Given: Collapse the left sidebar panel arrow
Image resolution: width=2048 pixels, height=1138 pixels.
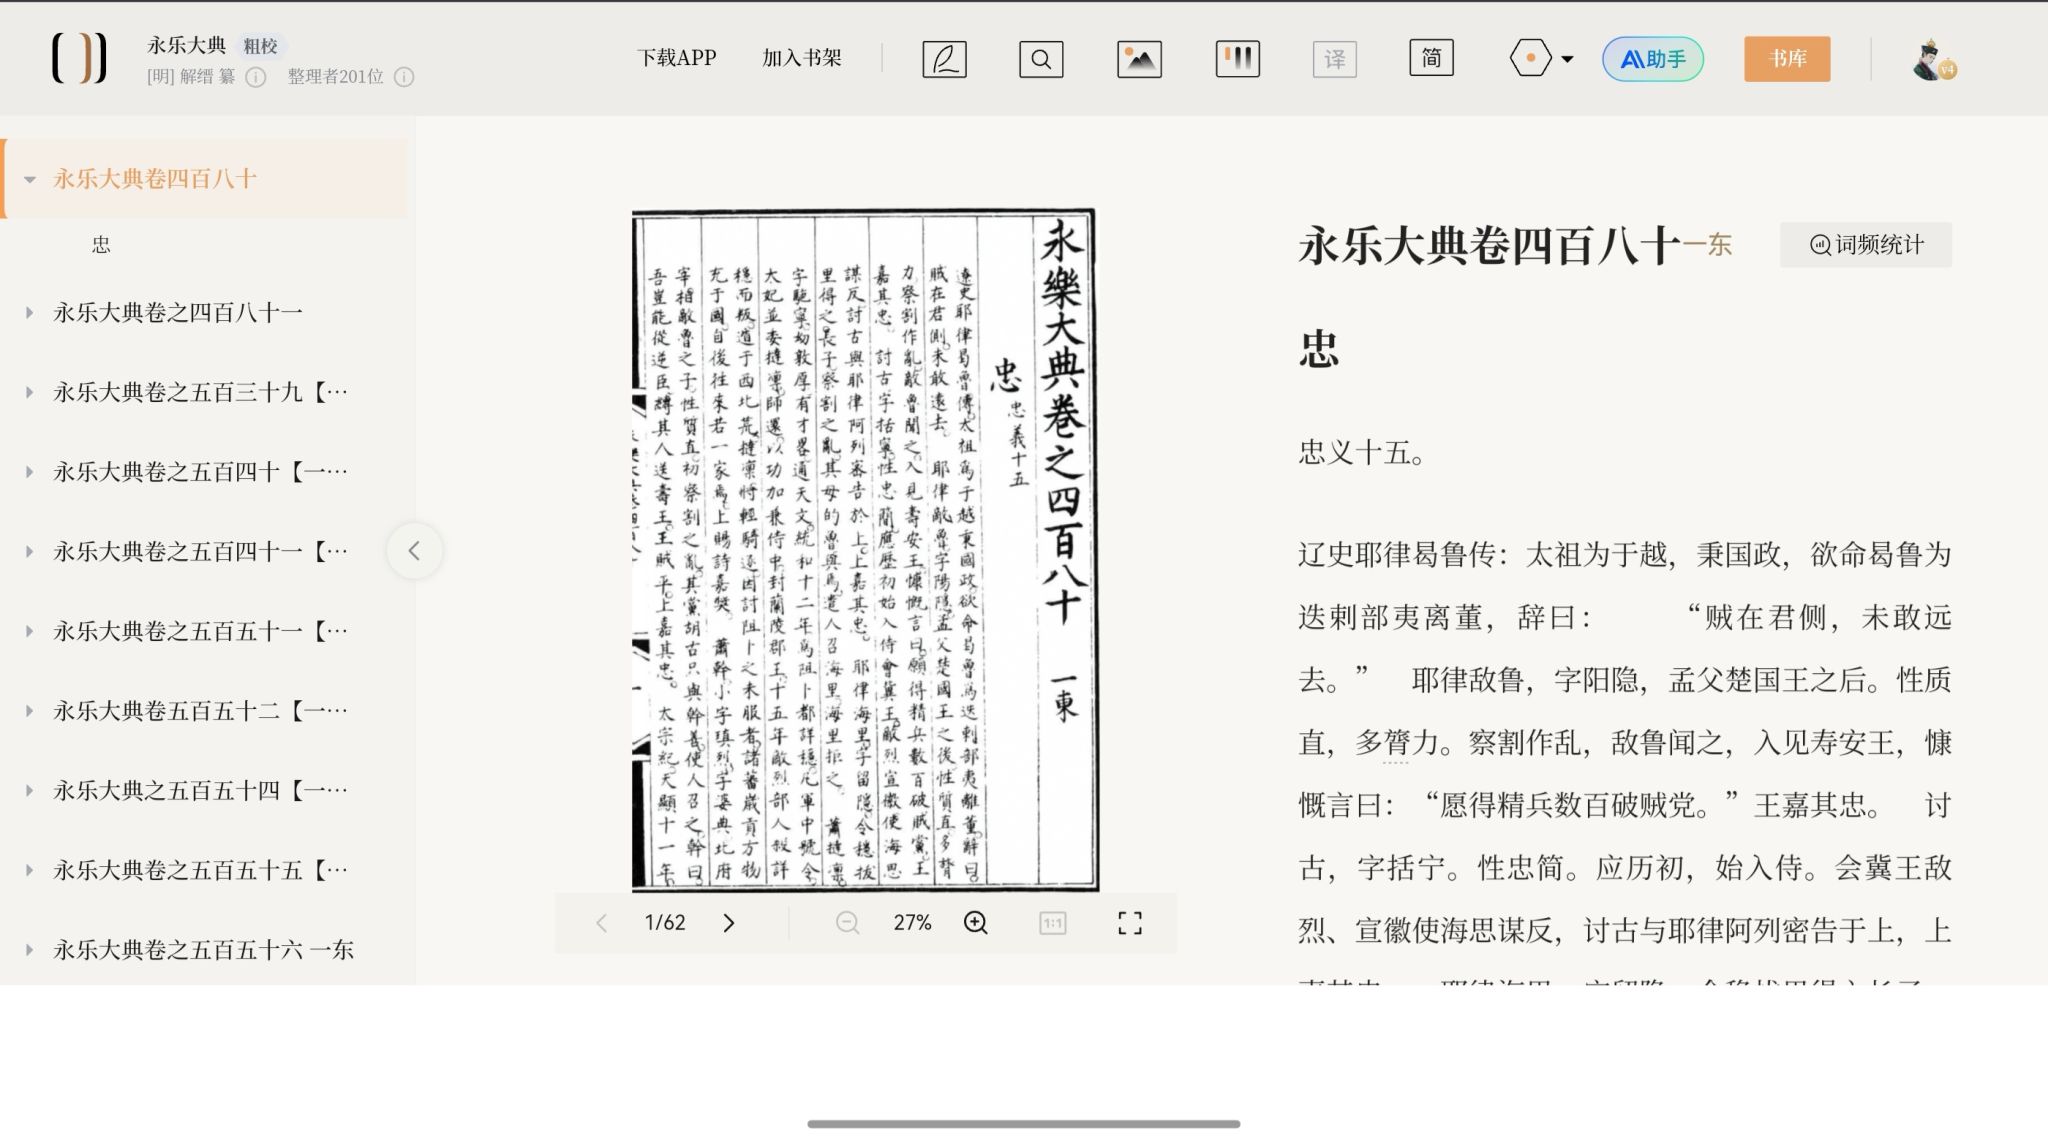Looking at the screenshot, I should click(414, 550).
